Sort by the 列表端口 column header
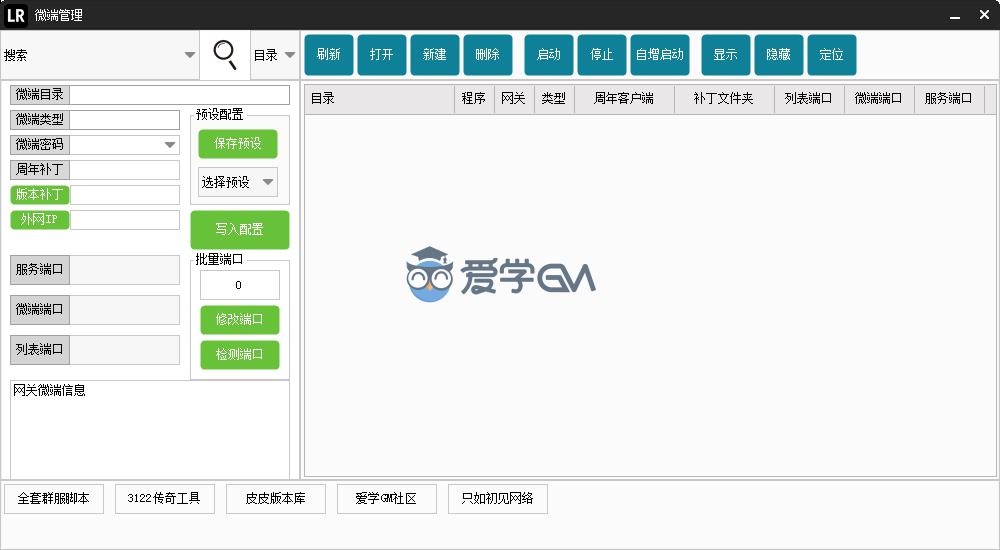Image resolution: width=1000 pixels, height=550 pixels. [809, 99]
